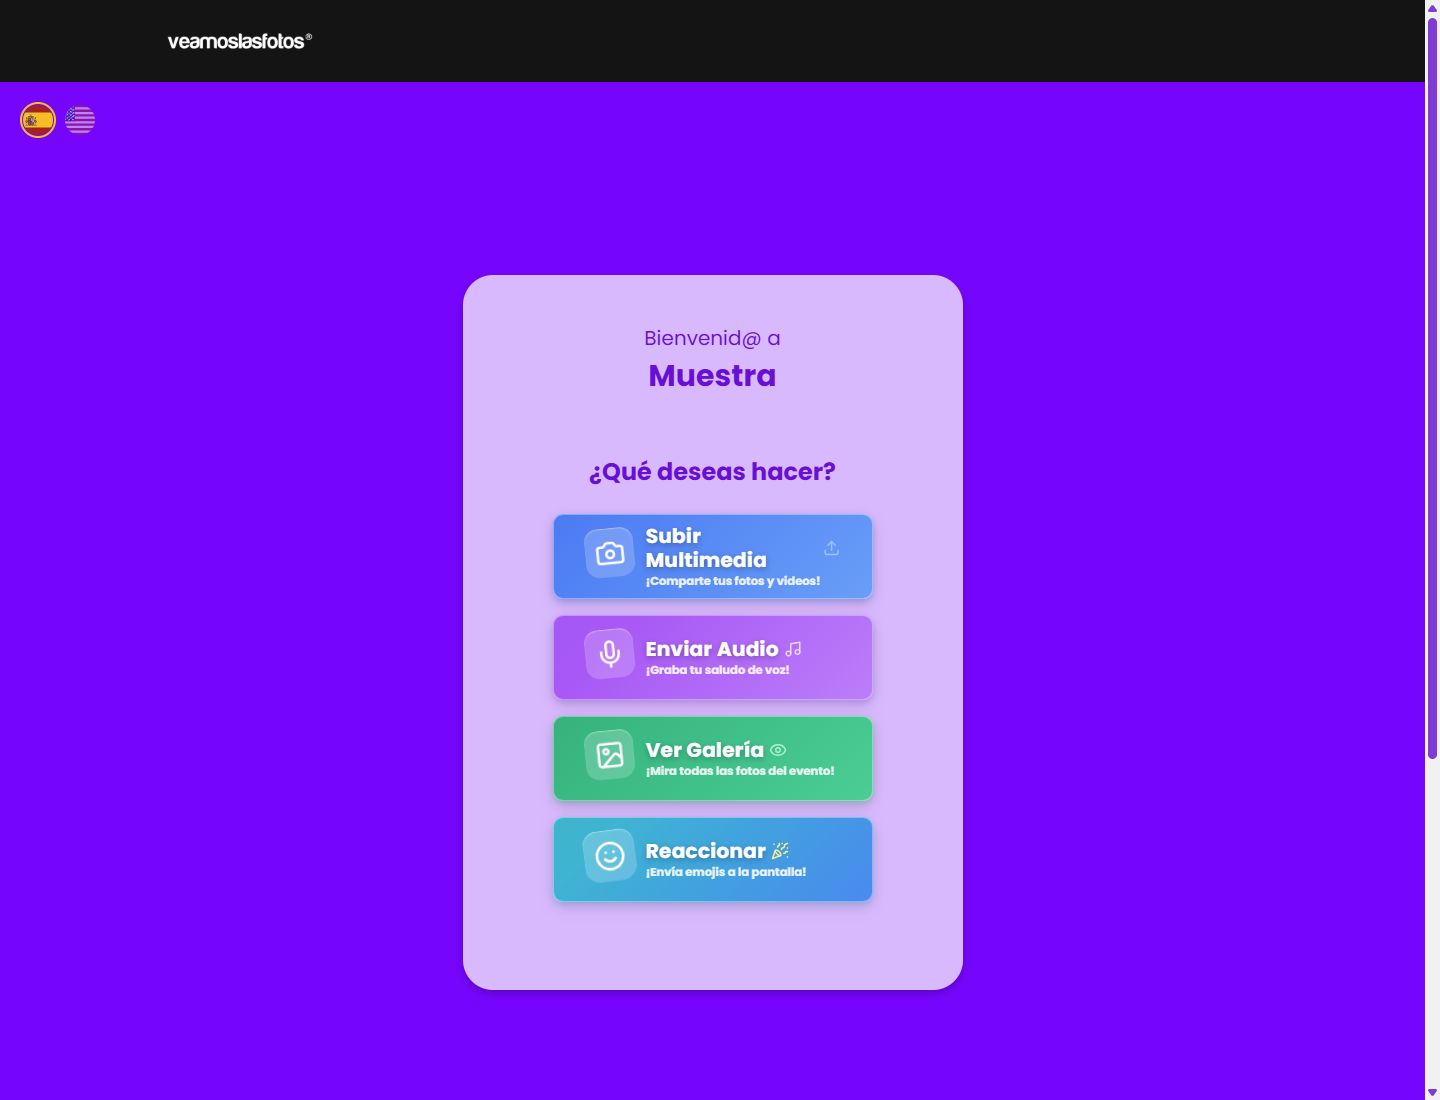Image resolution: width=1440 pixels, height=1100 pixels.
Task: Click the microphone icon on Enviar Audio
Action: coord(610,654)
